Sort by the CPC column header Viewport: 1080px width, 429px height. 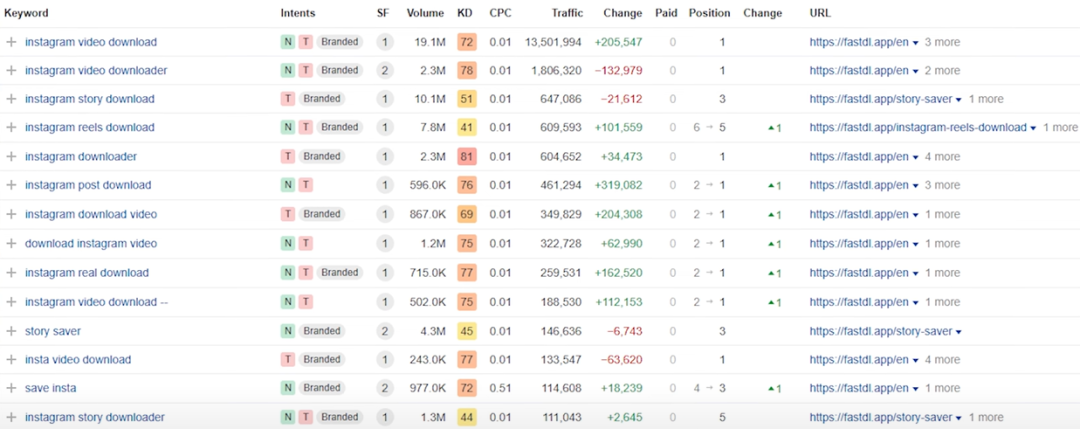pyautogui.click(x=501, y=13)
